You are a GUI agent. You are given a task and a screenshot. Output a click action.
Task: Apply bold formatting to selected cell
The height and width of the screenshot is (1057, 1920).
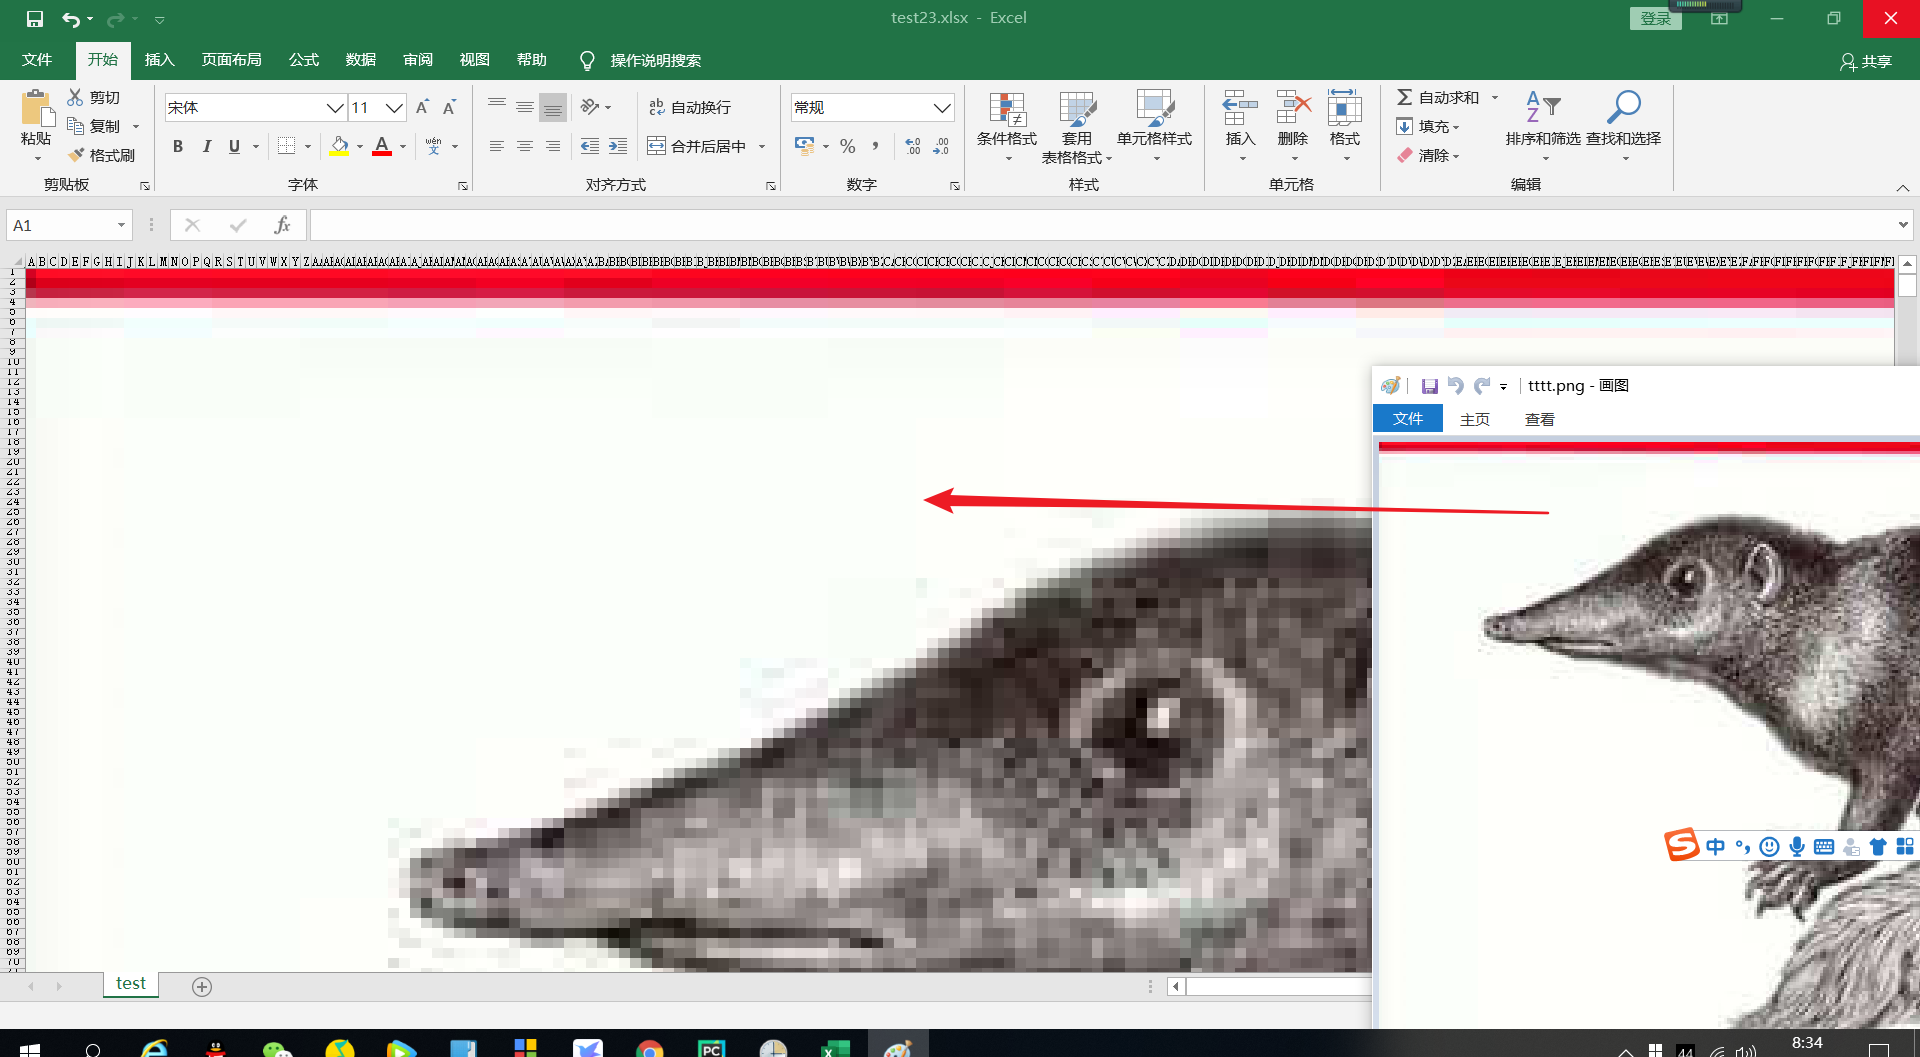[x=177, y=146]
